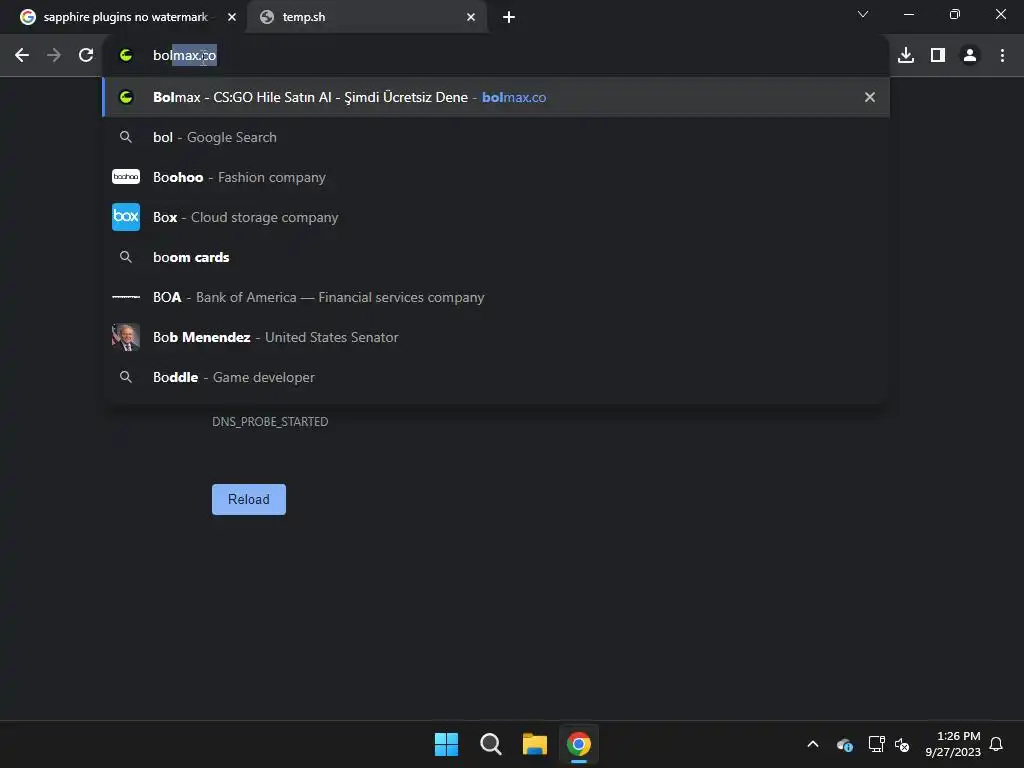Select BOA Bank of America suggestion
1024x768 pixels.
tap(496, 297)
